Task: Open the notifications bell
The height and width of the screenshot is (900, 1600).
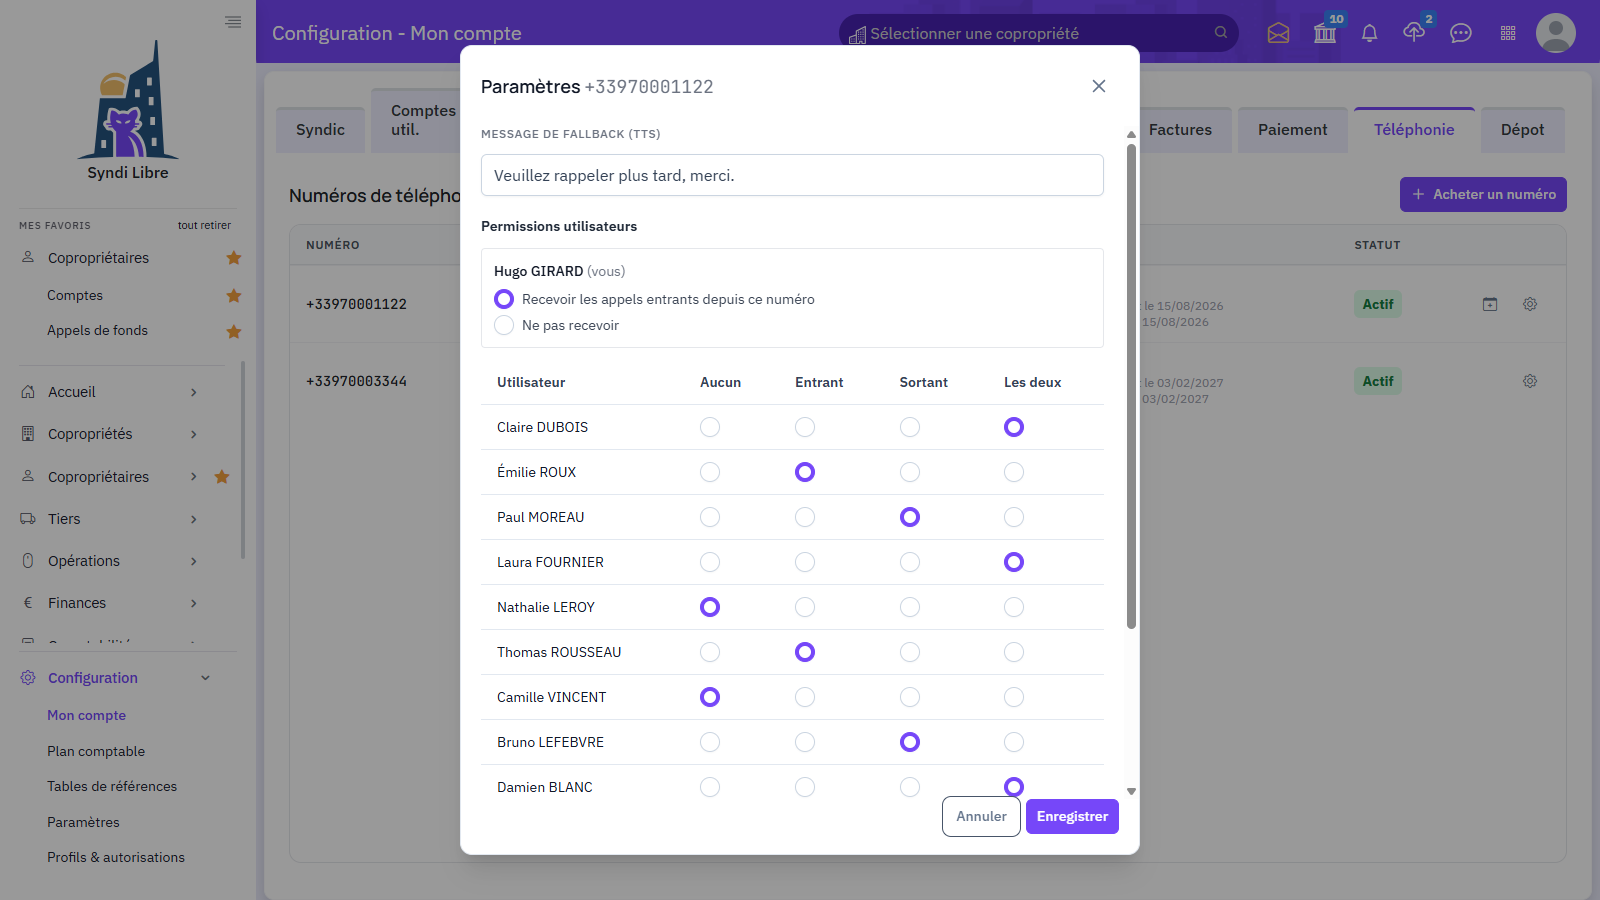Action: click(1370, 33)
